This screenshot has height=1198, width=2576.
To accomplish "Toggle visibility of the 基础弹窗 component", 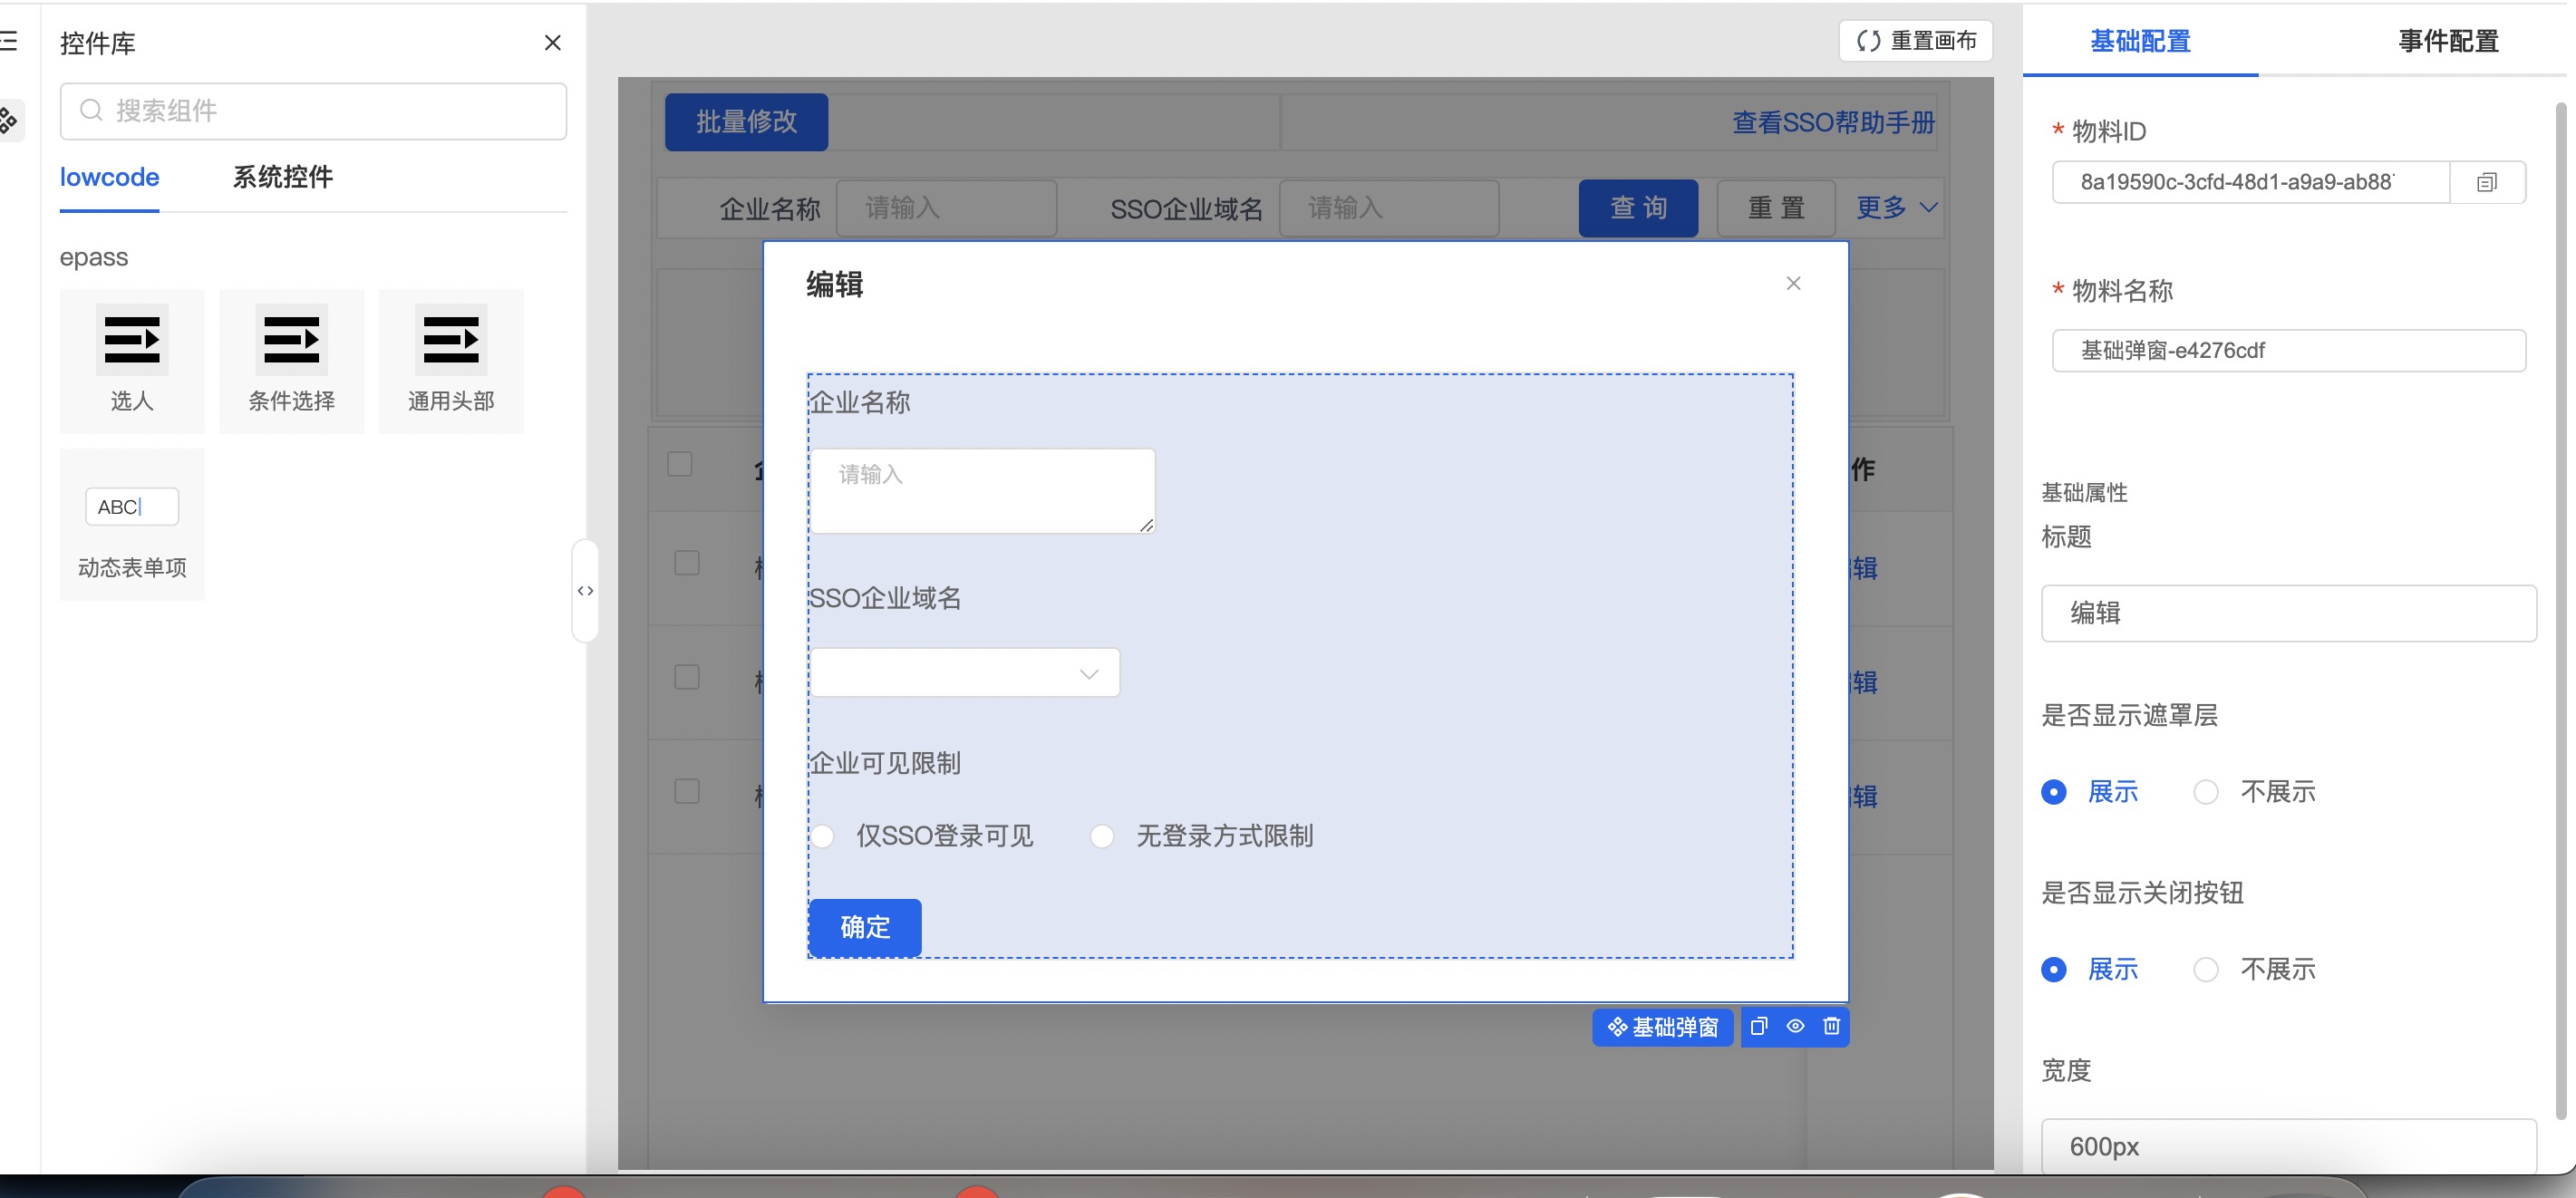I will 1795,1026.
